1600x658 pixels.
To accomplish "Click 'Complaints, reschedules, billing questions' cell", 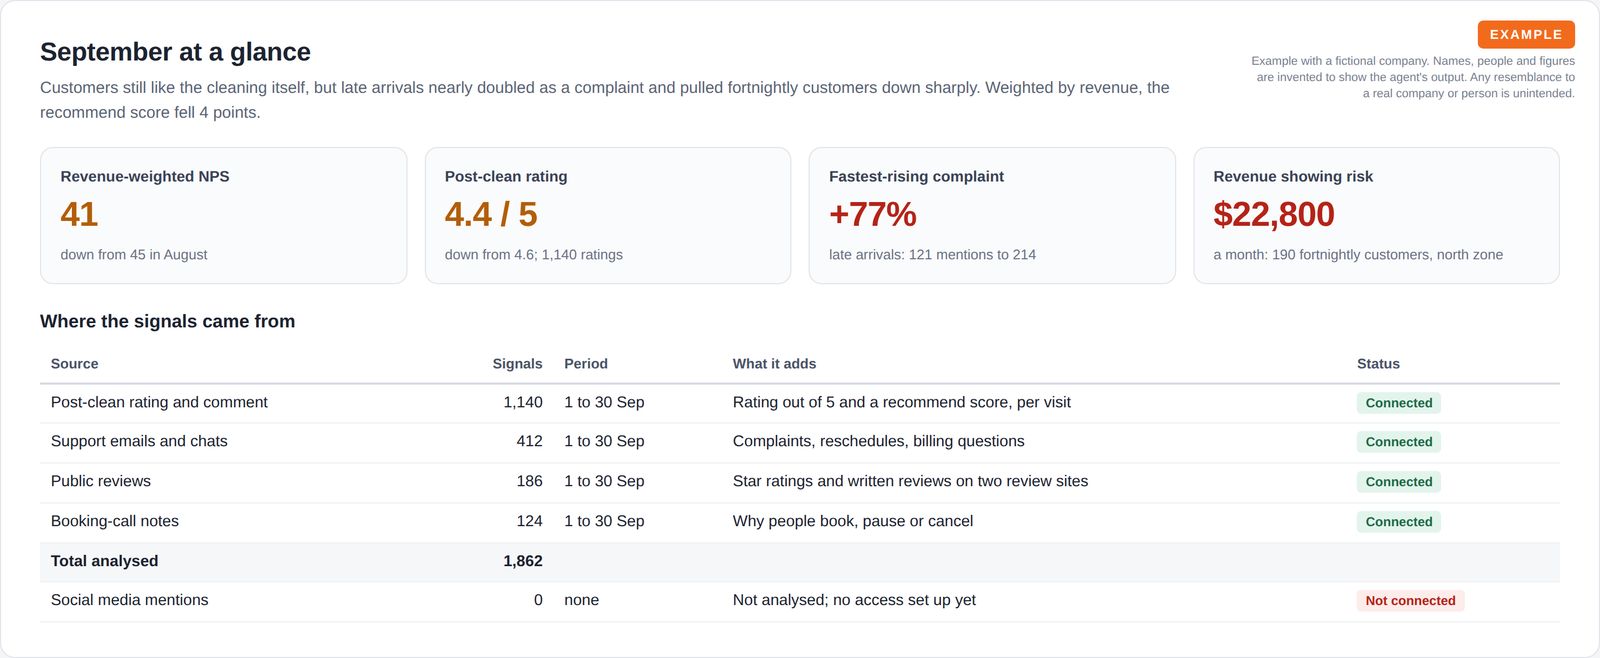I will 878,441.
